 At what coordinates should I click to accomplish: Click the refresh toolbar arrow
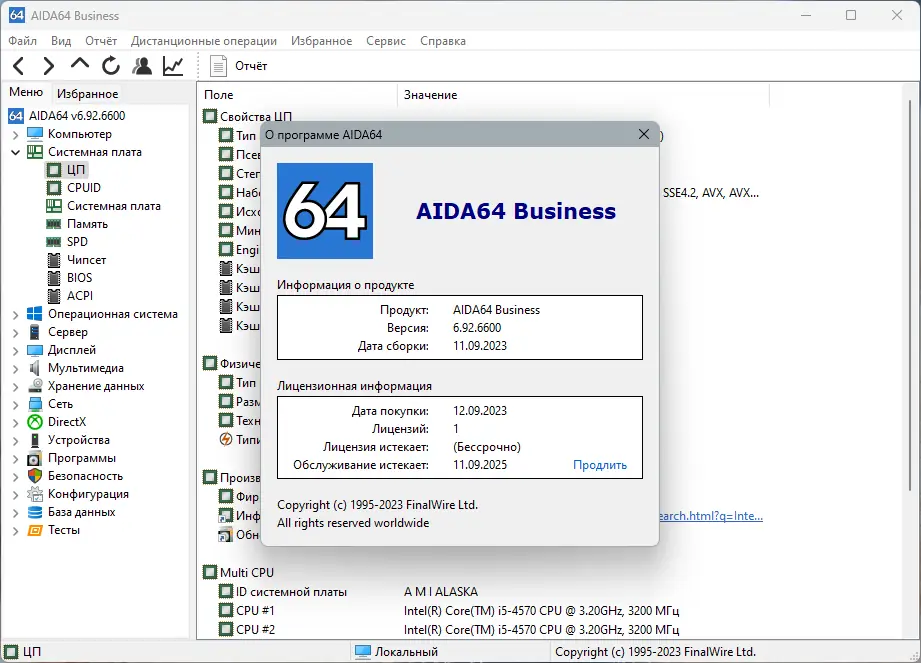click(110, 64)
